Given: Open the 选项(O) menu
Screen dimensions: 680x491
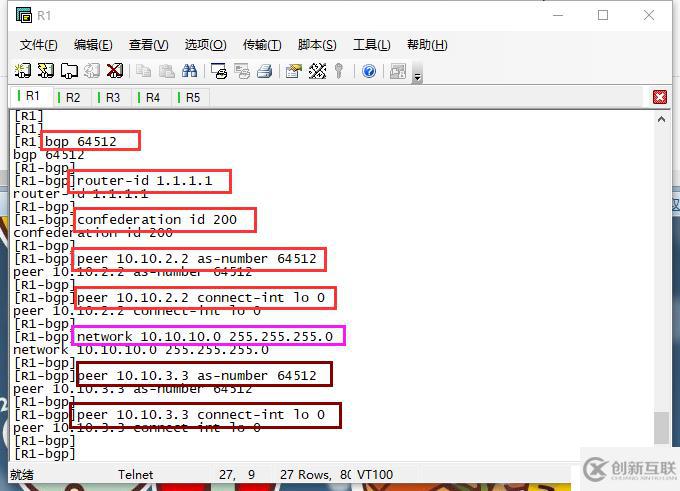Looking at the screenshot, I should click(206, 45).
